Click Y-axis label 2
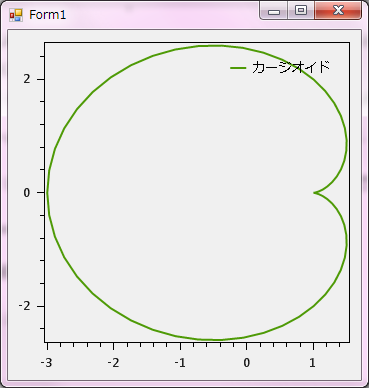The width and height of the screenshot is (369, 388). coord(27,79)
